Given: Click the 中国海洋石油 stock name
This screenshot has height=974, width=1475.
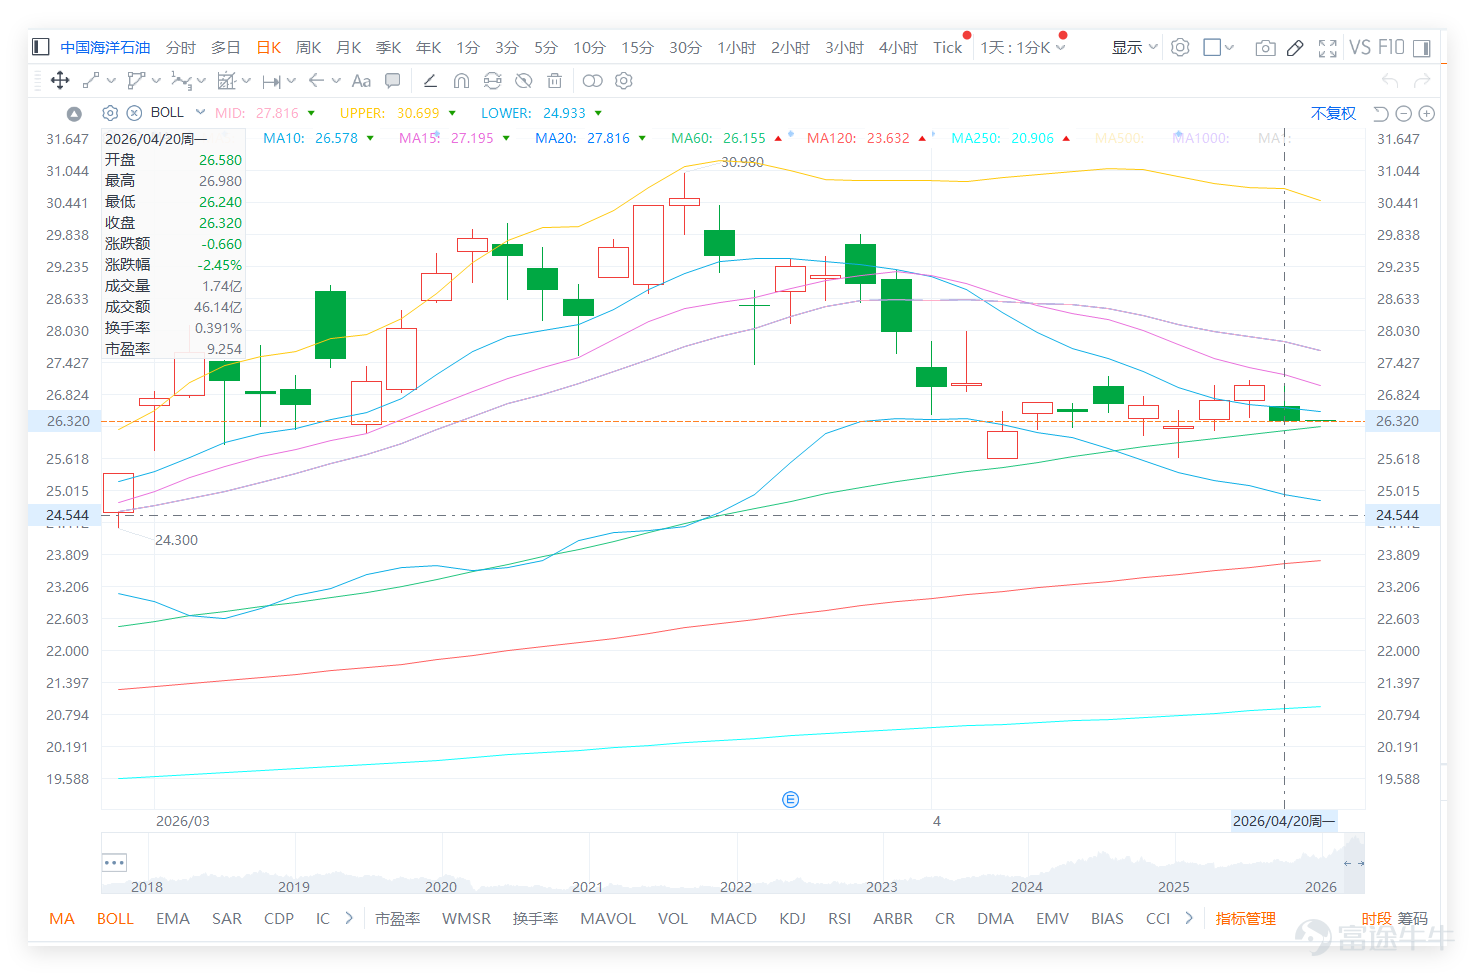Looking at the screenshot, I should (x=105, y=47).
